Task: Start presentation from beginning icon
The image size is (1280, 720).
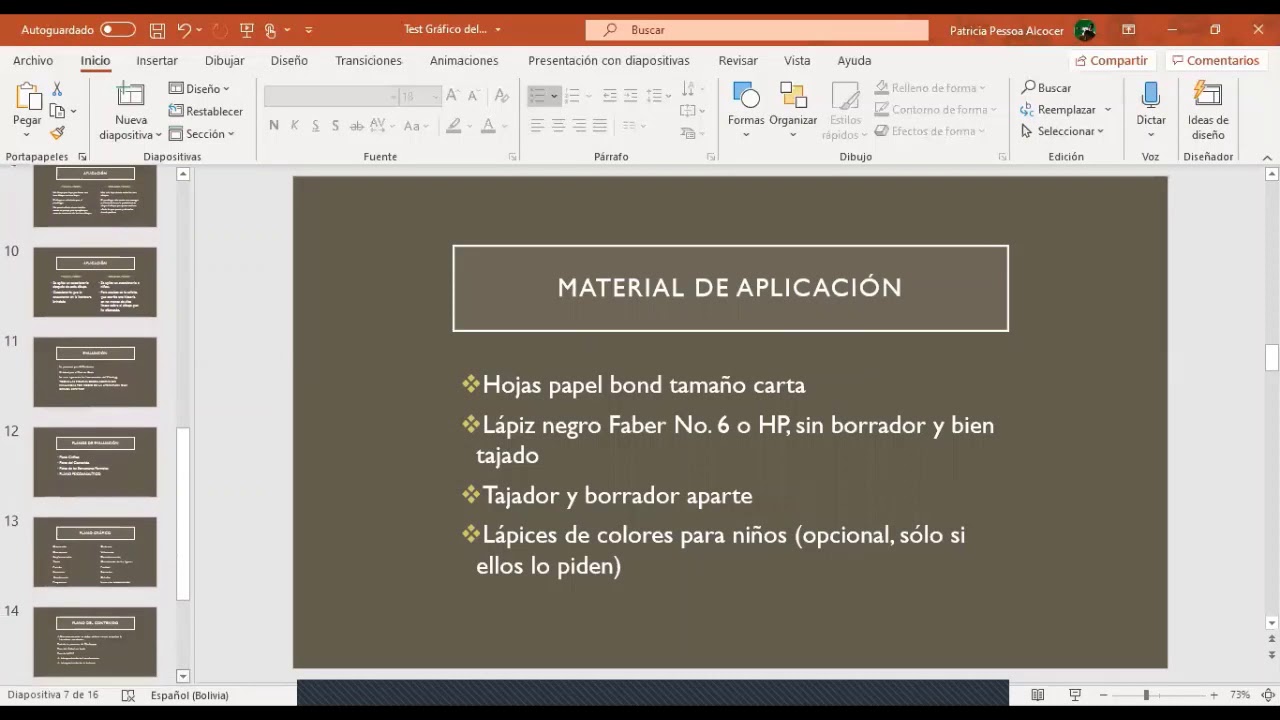Action: click(x=247, y=30)
